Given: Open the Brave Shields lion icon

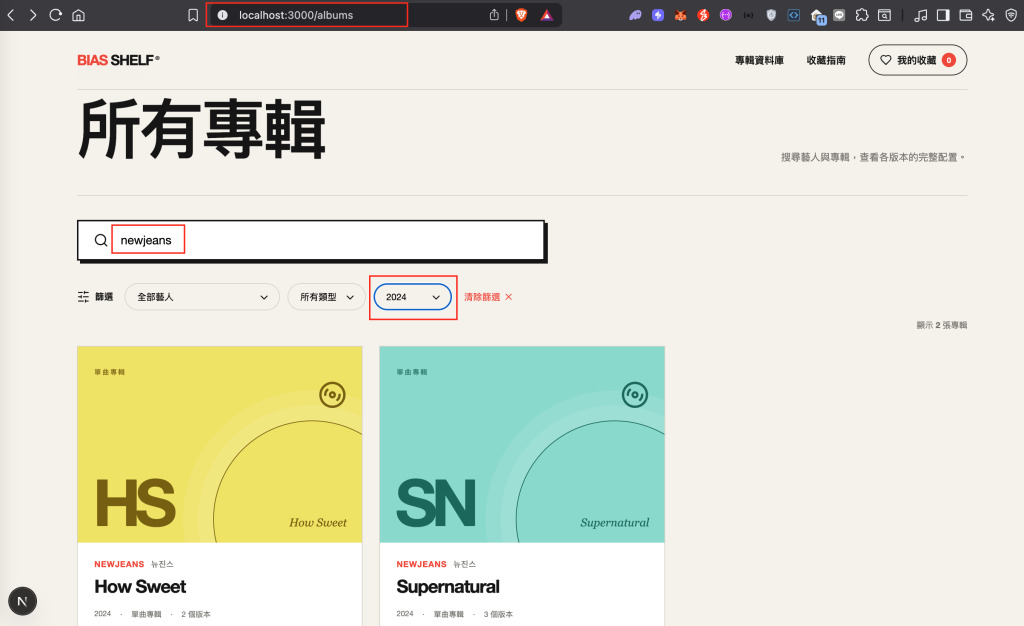Looking at the screenshot, I should 521,15.
